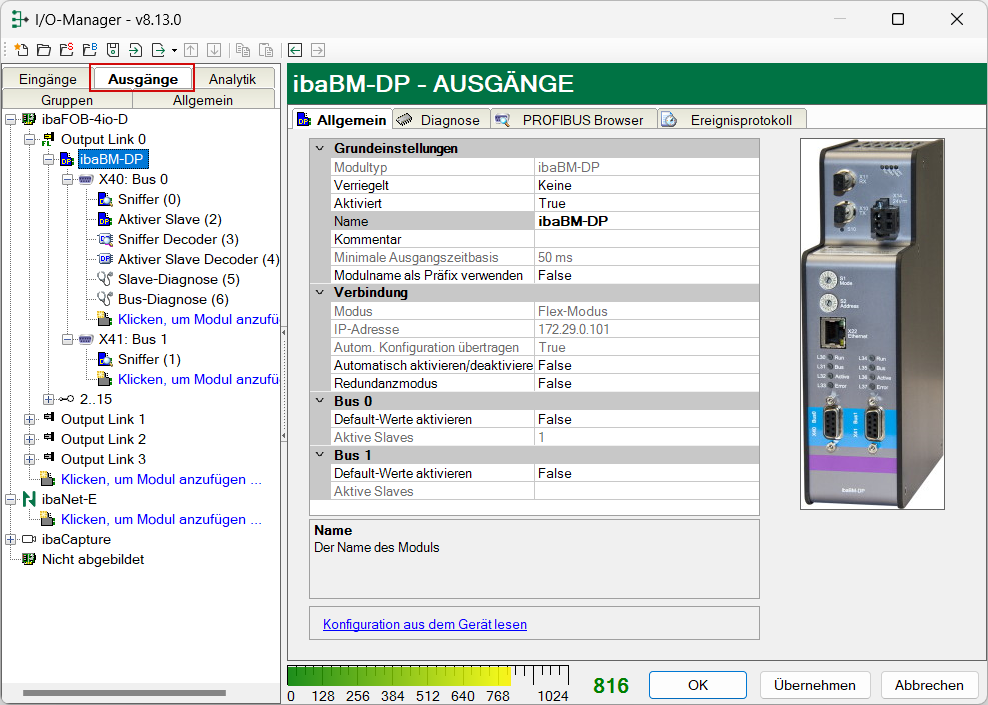Select Aktiver Slave Decoder (4) module

point(198,259)
